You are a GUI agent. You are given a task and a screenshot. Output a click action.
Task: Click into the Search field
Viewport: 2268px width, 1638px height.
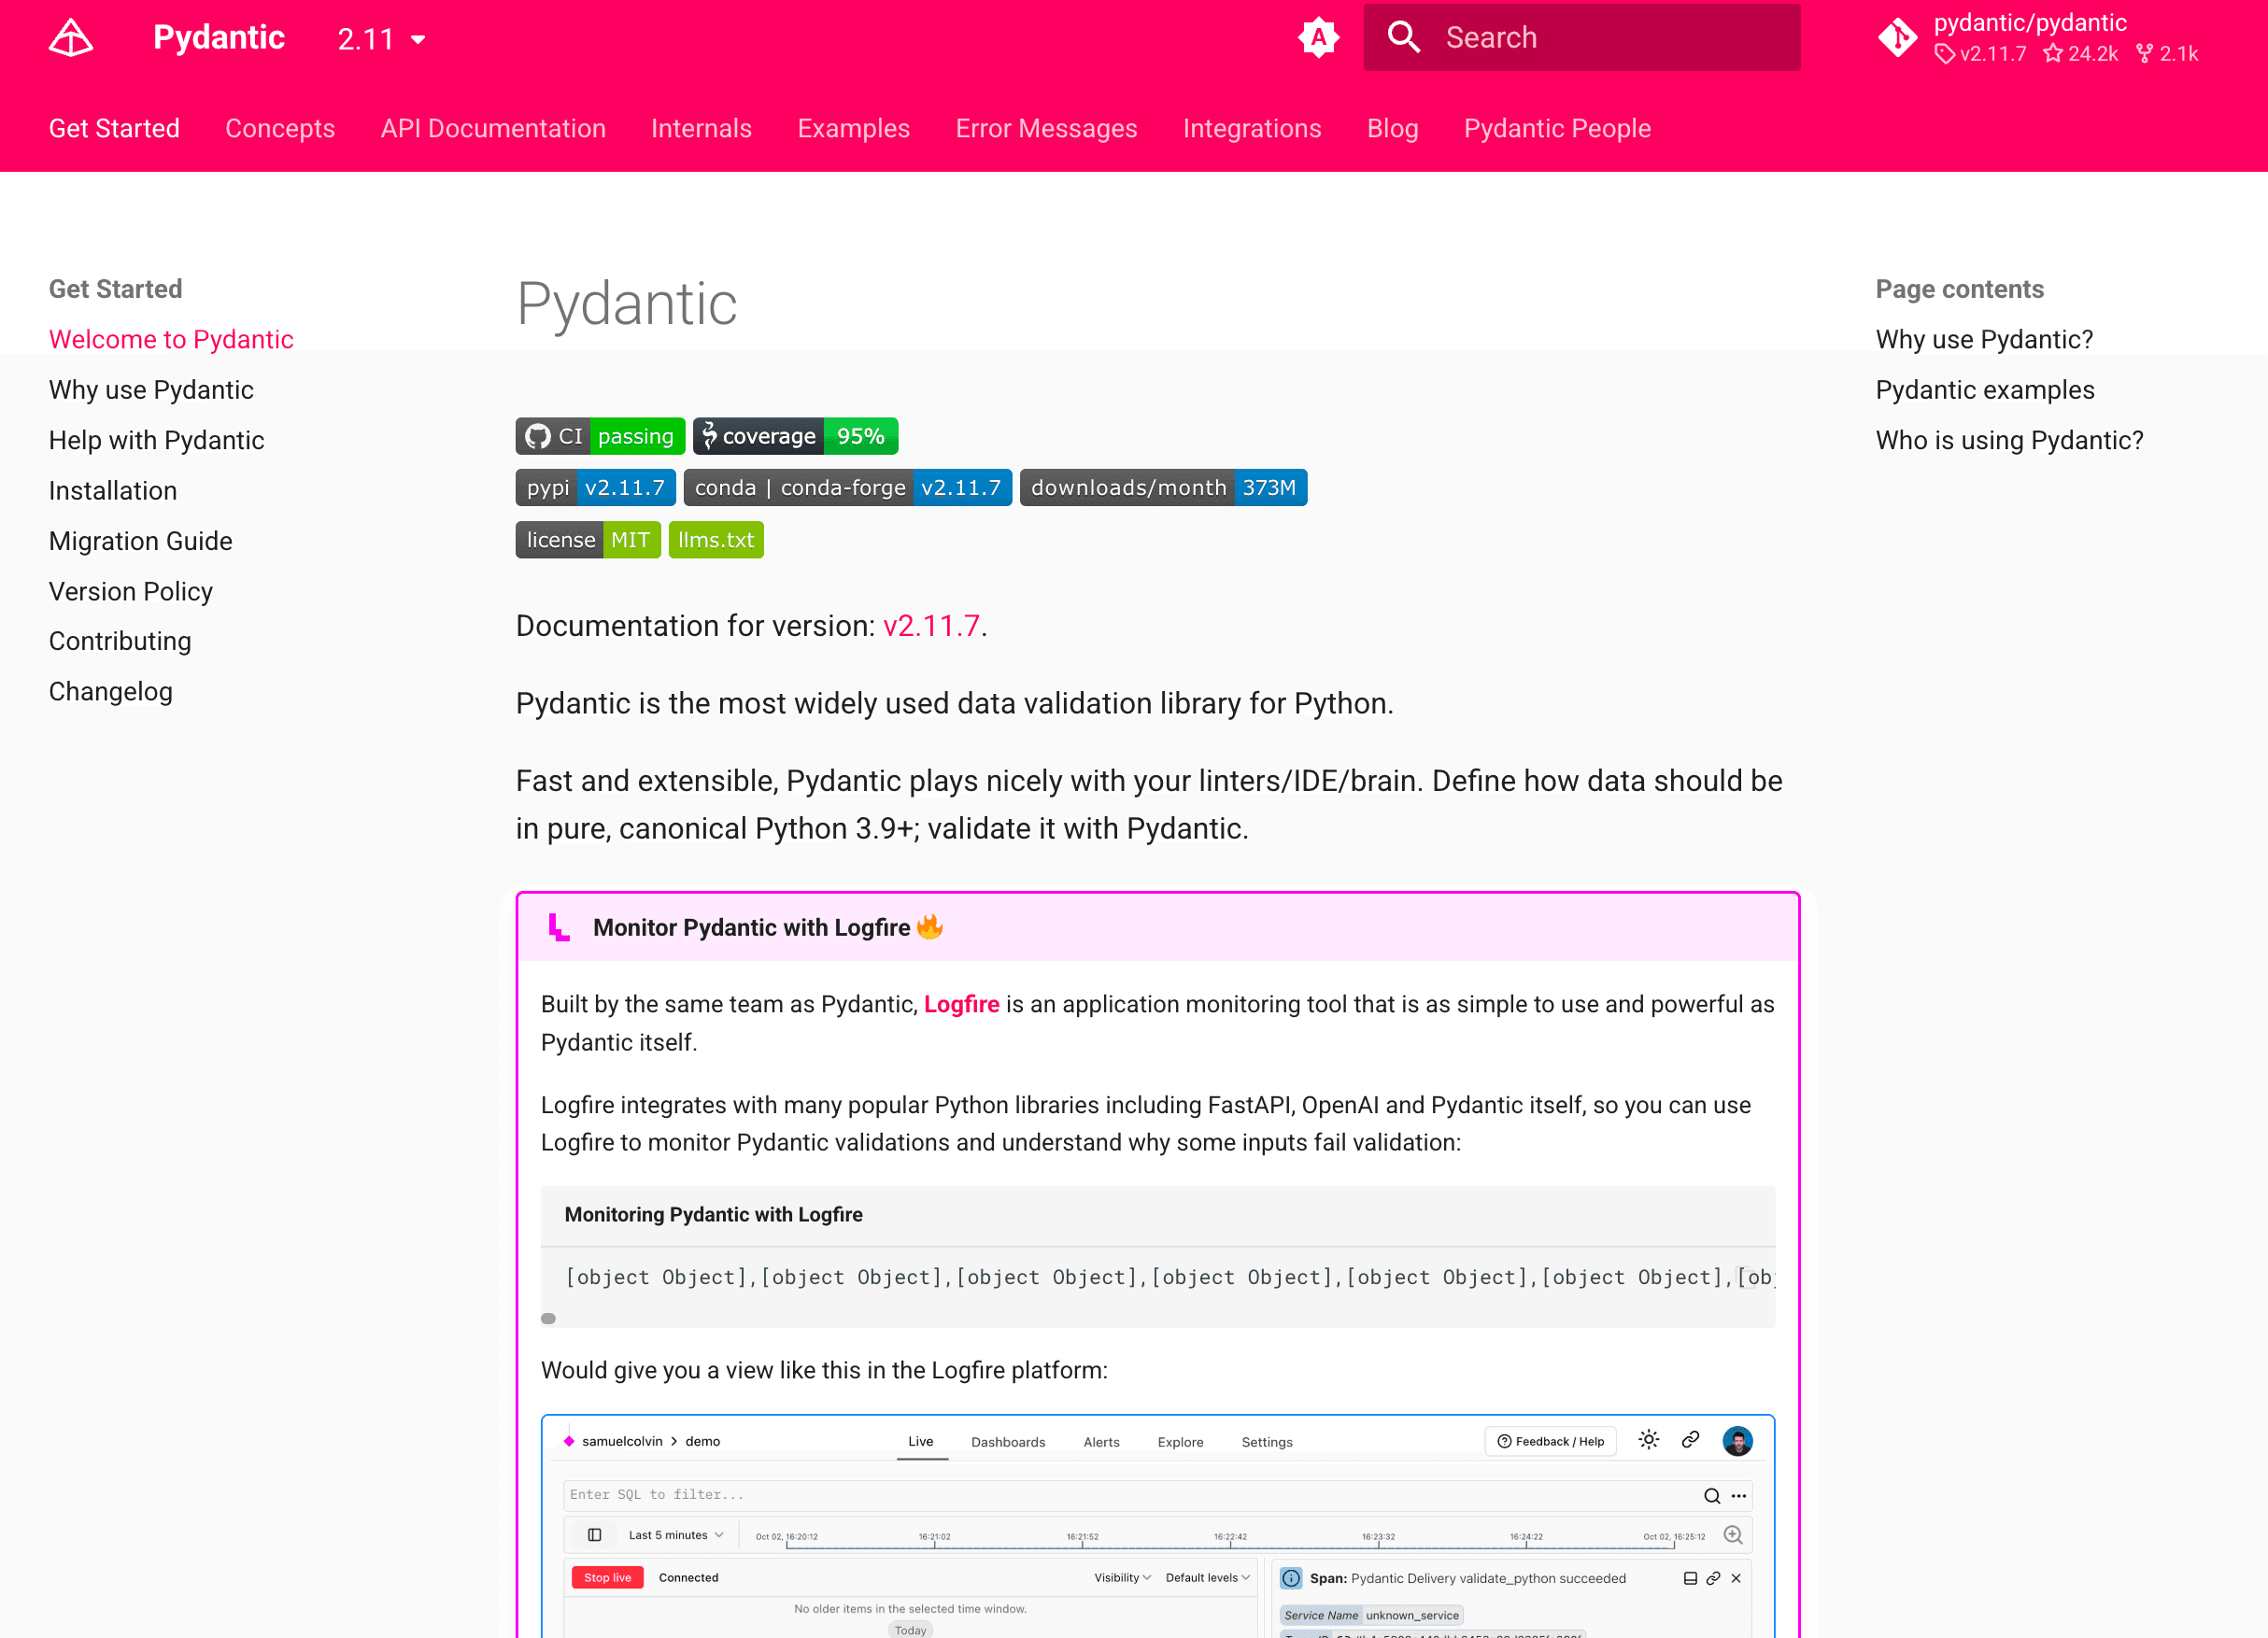coord(1582,37)
